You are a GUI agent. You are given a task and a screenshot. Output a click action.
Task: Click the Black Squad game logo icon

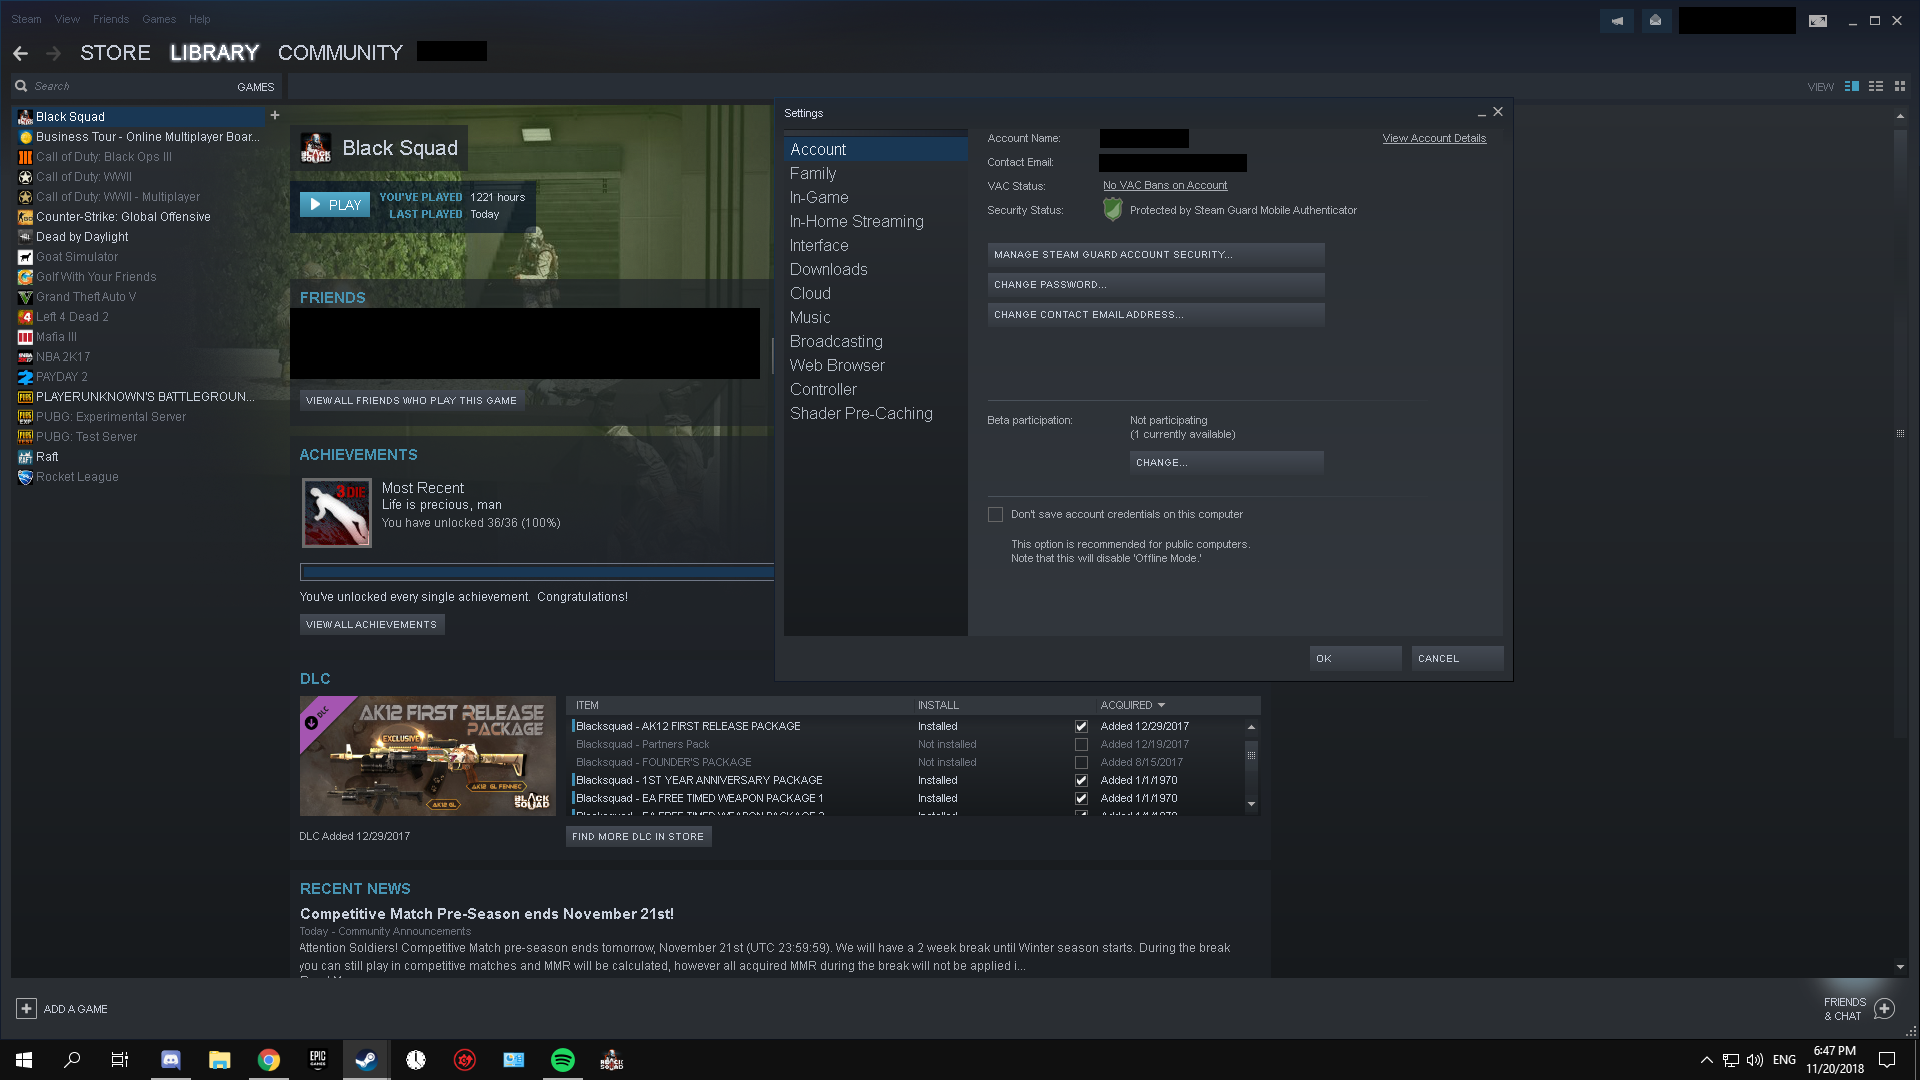(x=316, y=148)
